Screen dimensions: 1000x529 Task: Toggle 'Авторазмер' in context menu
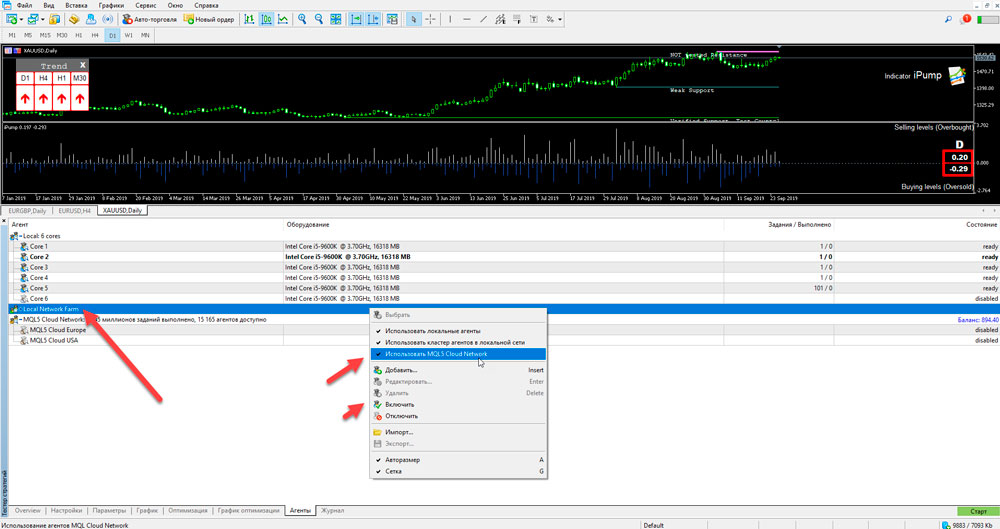(x=458, y=460)
